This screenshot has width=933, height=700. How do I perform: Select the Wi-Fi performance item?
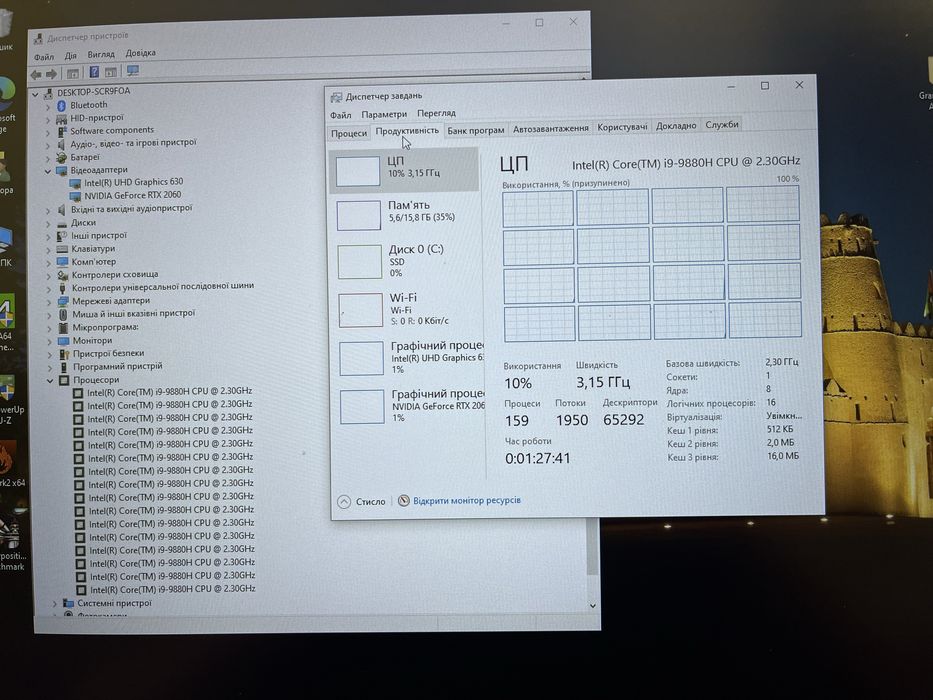(408, 310)
